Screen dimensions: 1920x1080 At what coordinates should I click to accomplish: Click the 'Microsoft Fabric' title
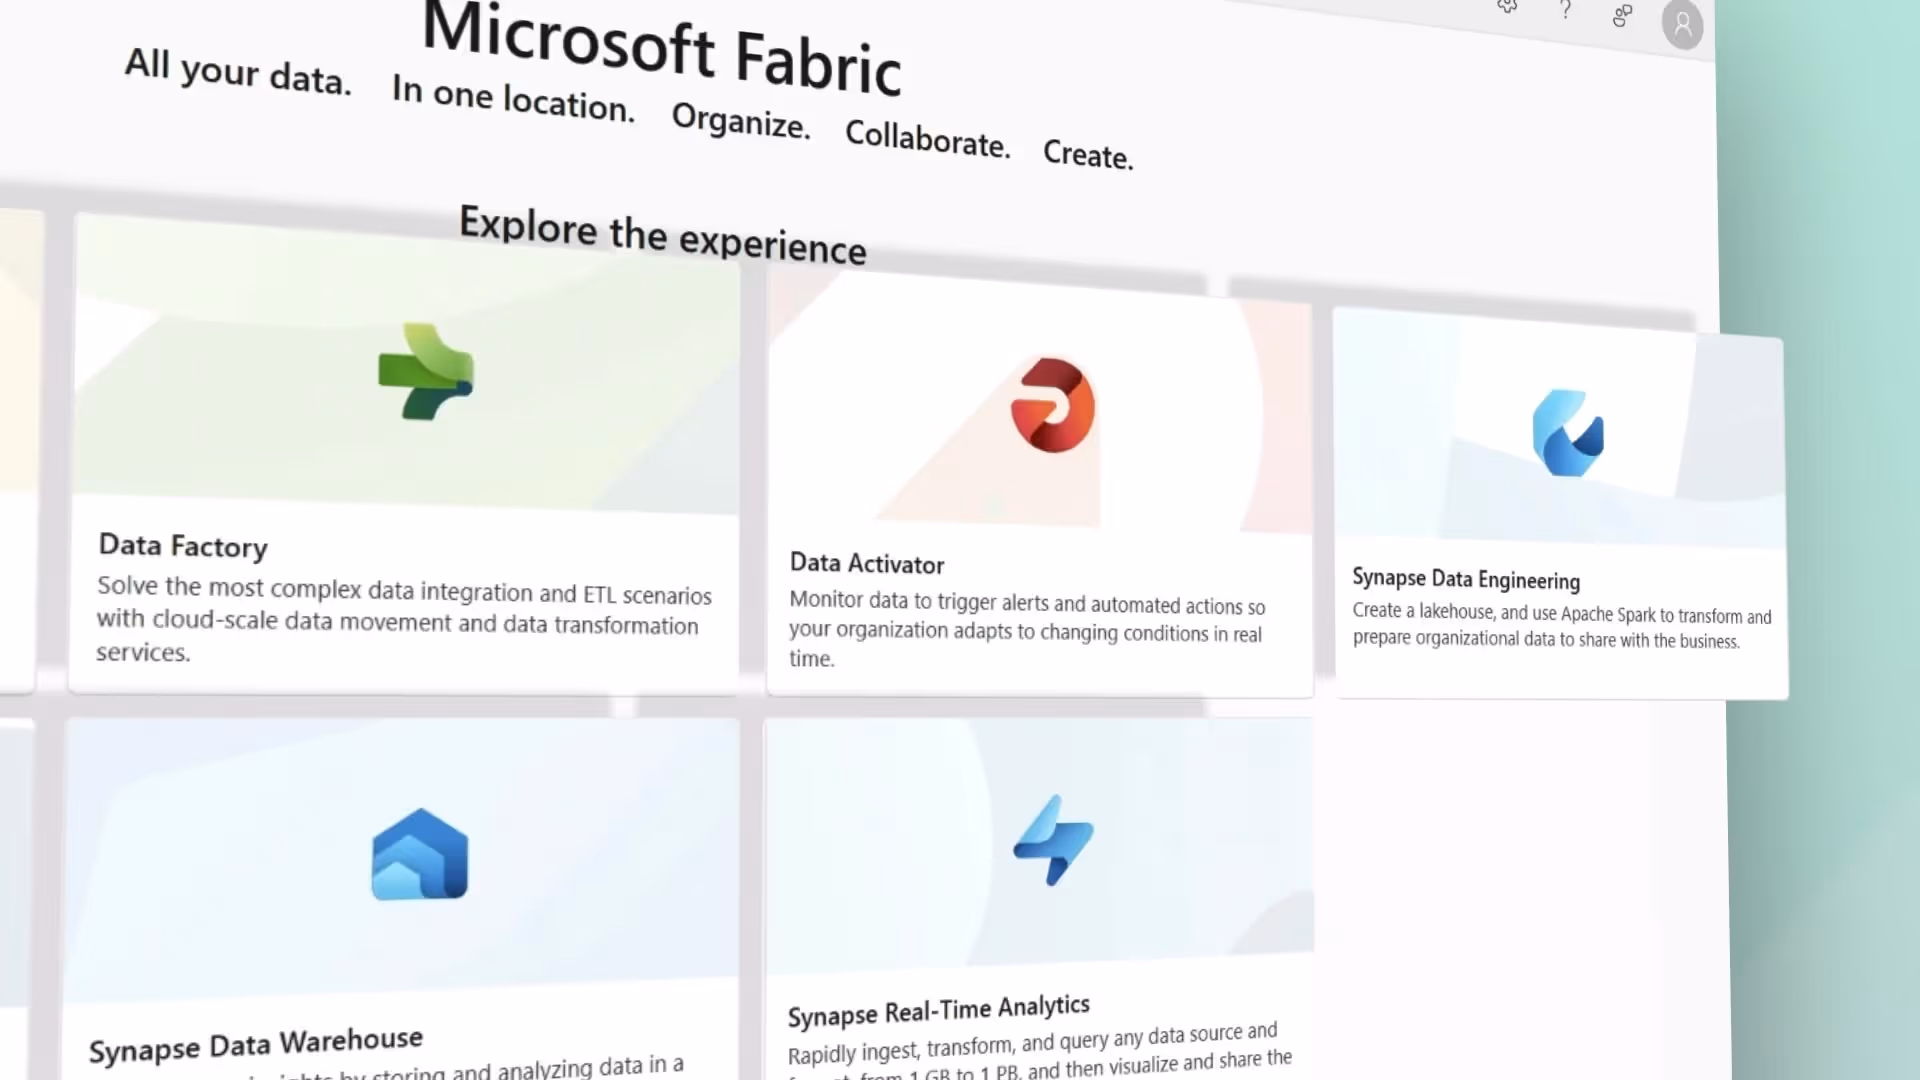(662, 48)
